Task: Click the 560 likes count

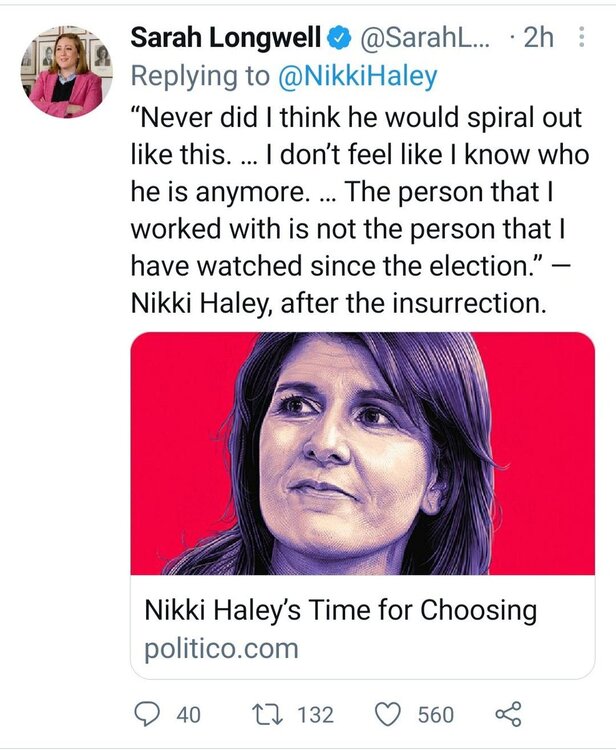Action: coord(436,715)
